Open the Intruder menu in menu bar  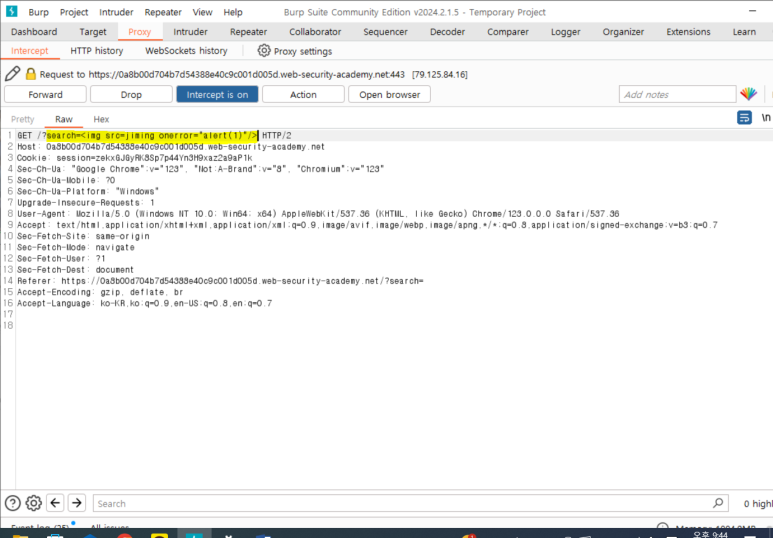[116, 12]
